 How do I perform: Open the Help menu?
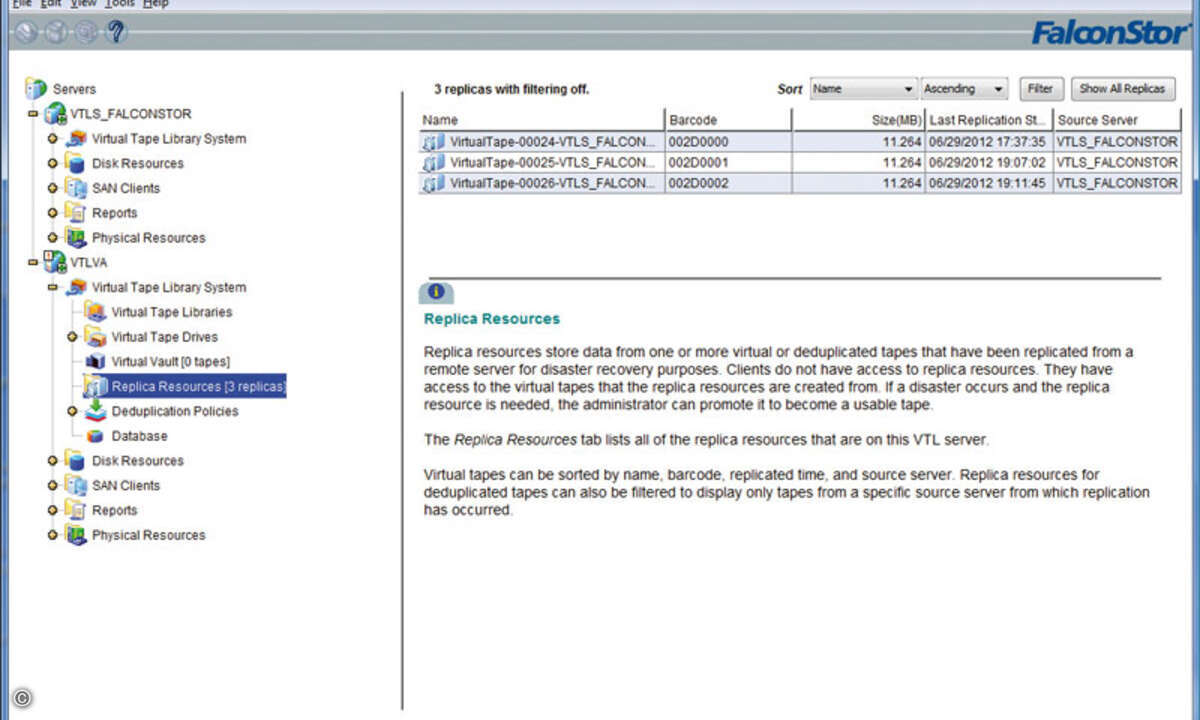(156, 4)
